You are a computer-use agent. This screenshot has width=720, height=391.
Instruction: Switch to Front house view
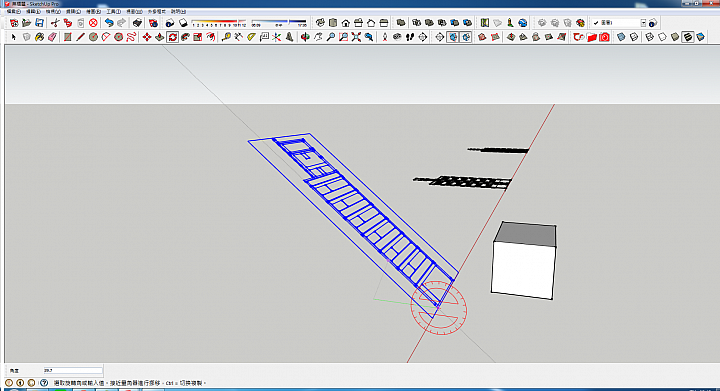(346, 23)
